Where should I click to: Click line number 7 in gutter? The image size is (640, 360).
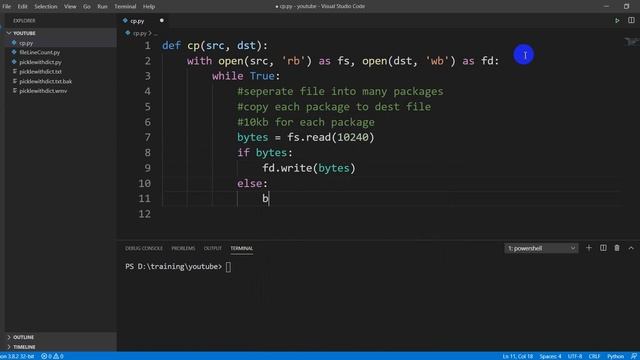pos(147,137)
